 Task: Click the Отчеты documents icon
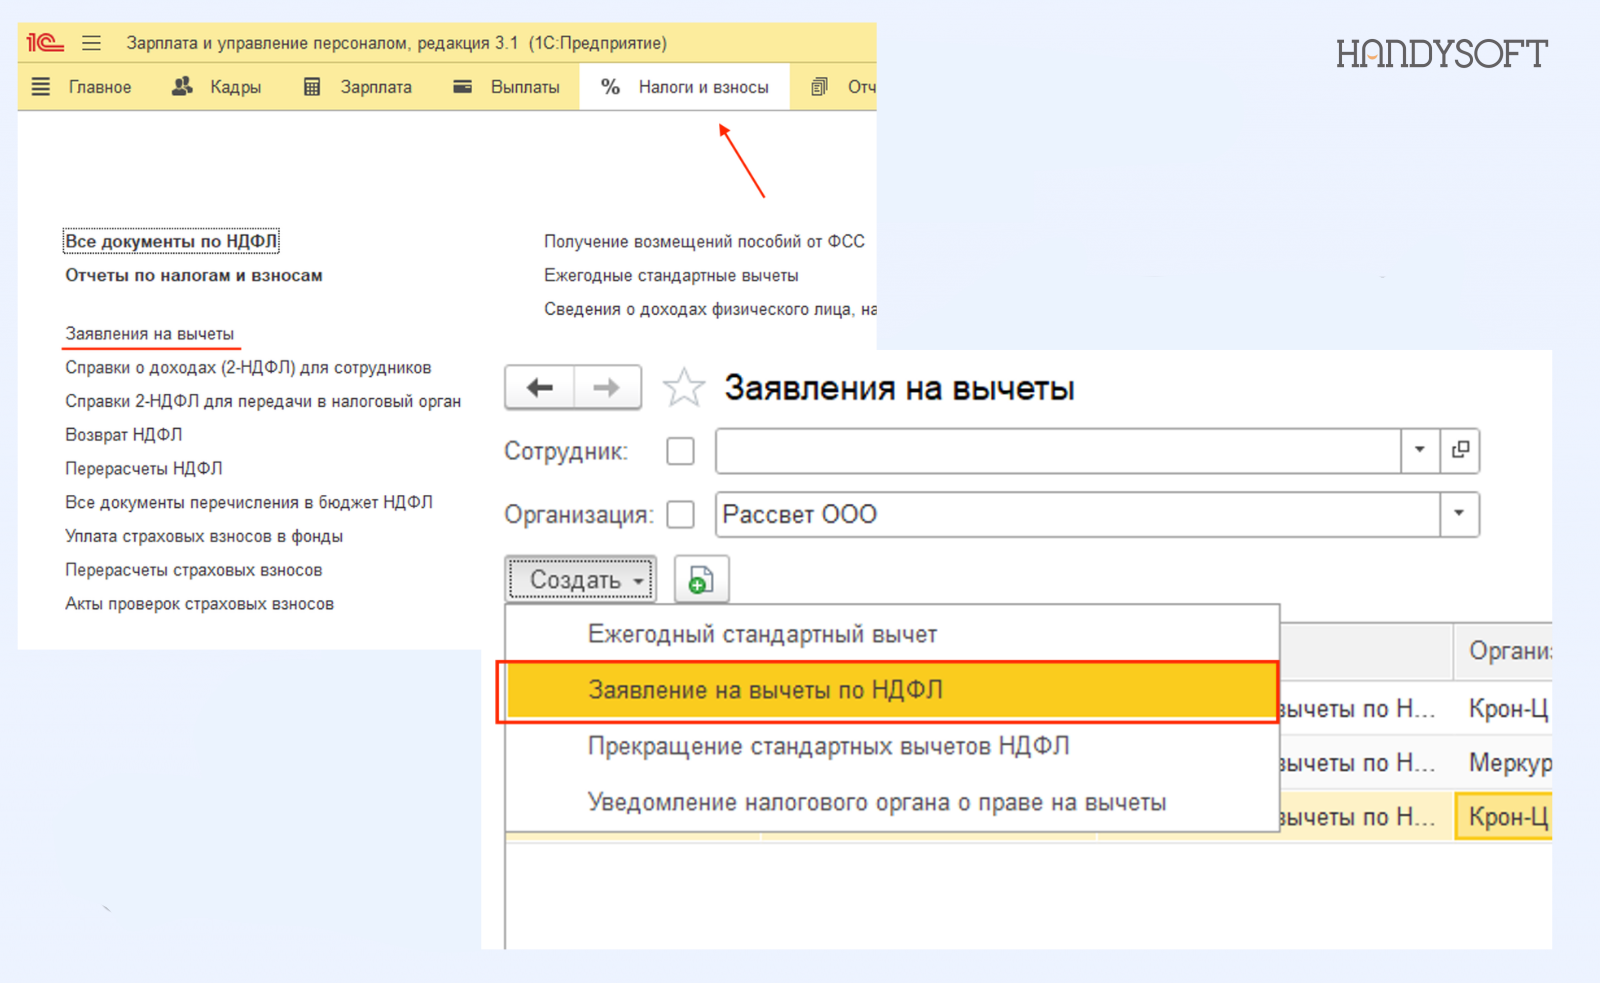coord(819,87)
